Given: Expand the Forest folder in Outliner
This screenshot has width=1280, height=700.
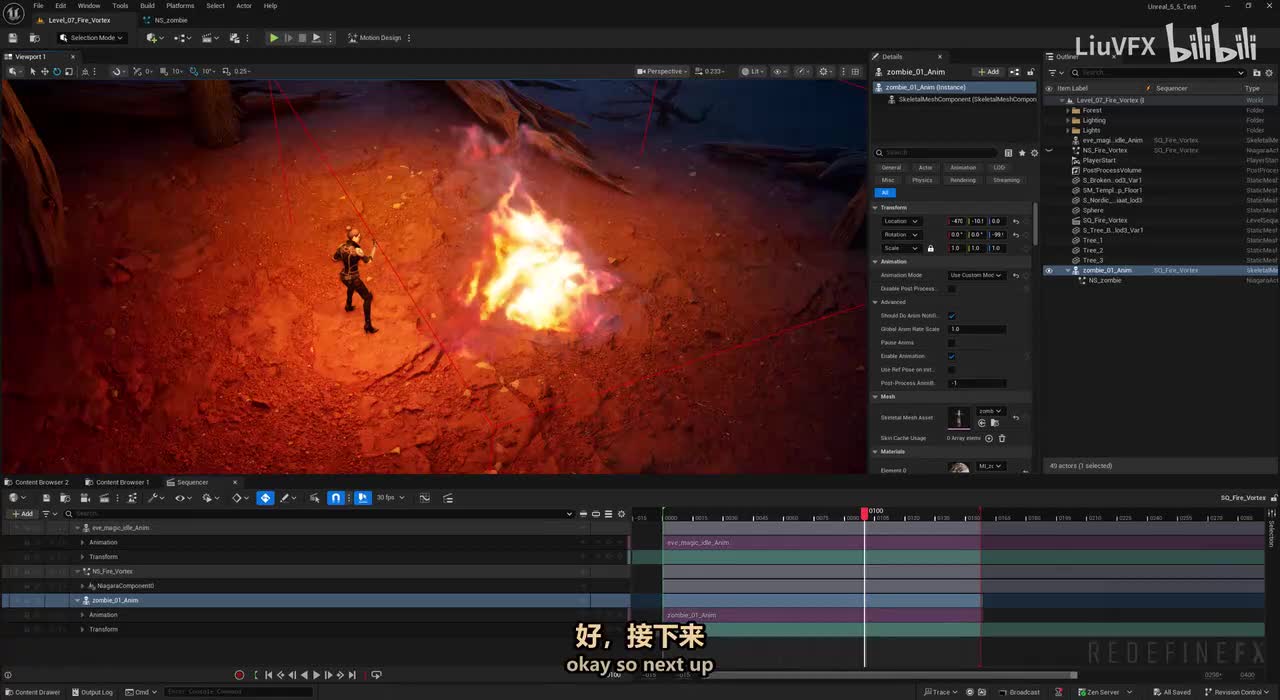Looking at the screenshot, I should click(1068, 110).
